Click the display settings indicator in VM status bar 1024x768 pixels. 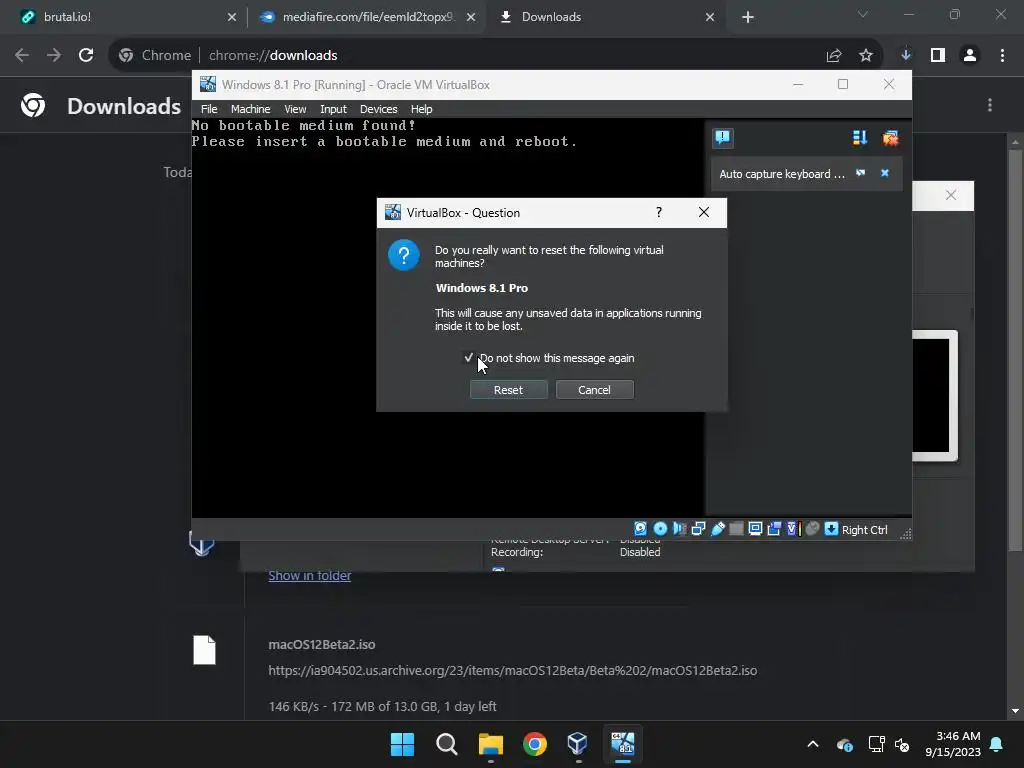[x=755, y=529]
